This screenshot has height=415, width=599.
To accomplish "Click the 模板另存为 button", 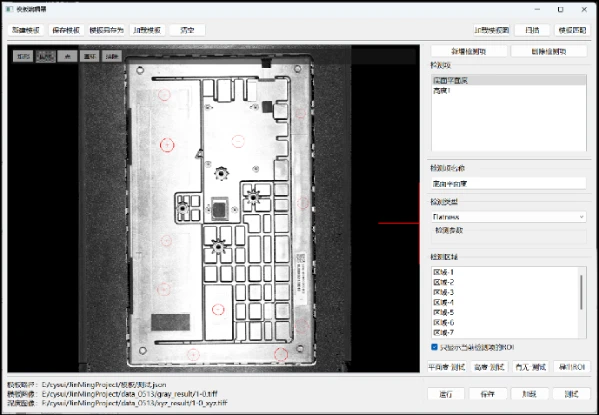I will coord(107,30).
